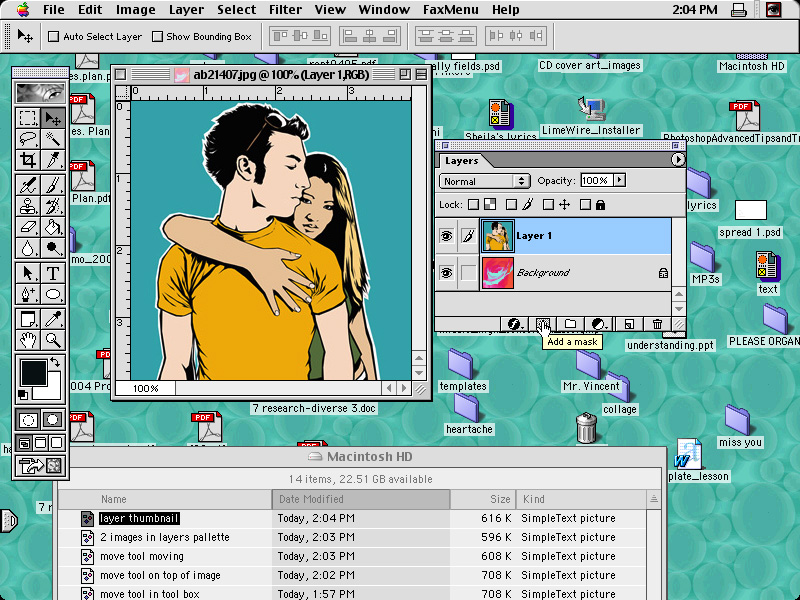Viewport: 800px width, 600px height.
Task: Click the 100% zoom field in document
Action: [145, 388]
